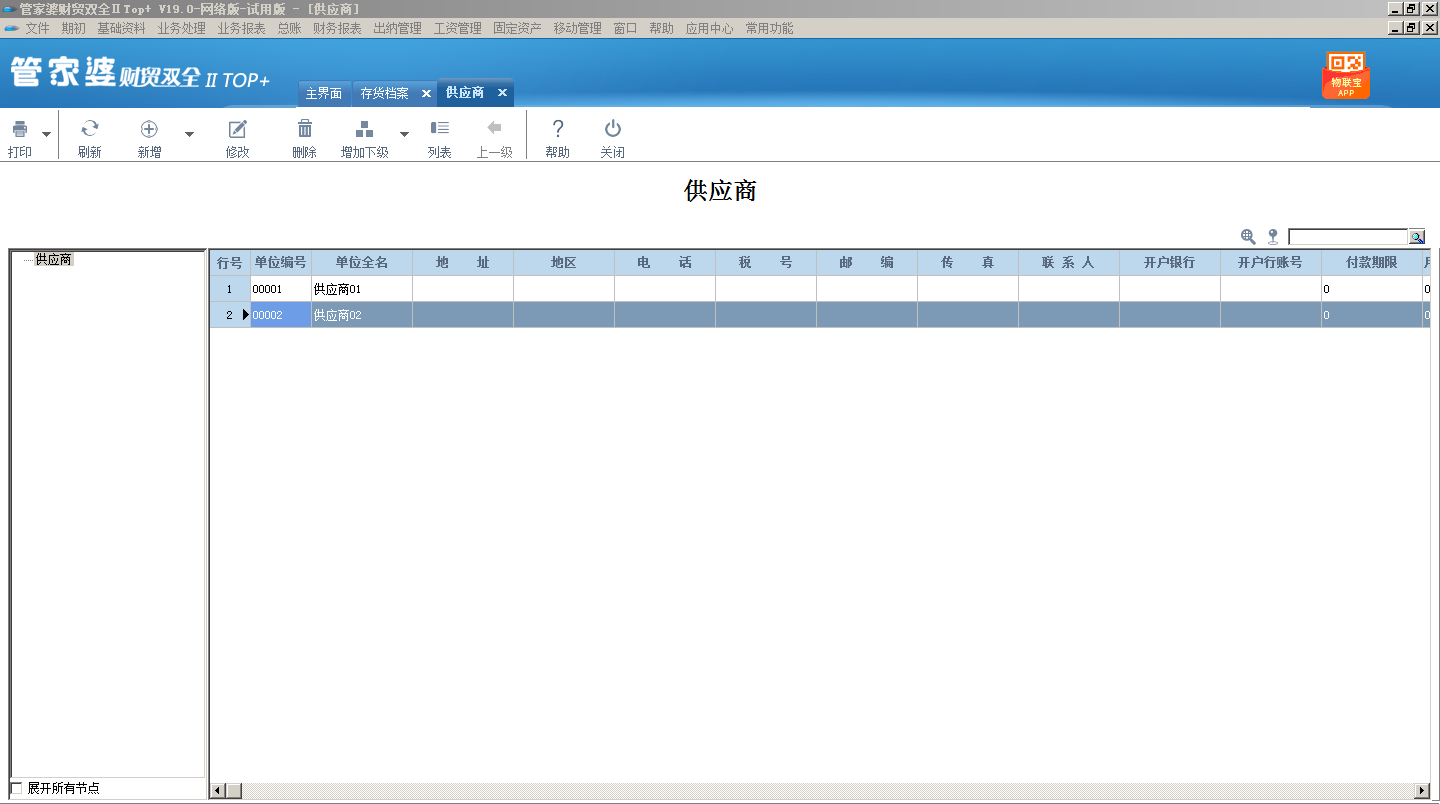
Task: Click the 上一级 back arrow icon
Action: point(494,127)
